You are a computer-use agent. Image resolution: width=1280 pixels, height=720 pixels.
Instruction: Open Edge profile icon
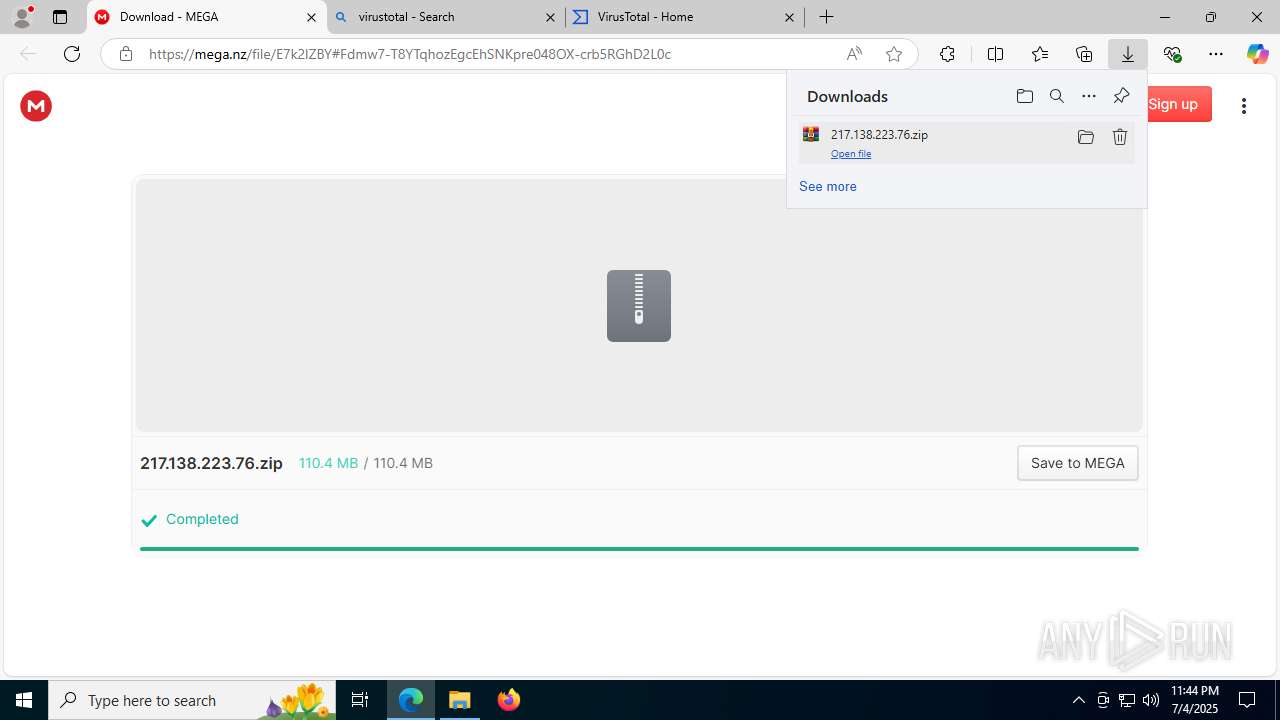[22, 17]
